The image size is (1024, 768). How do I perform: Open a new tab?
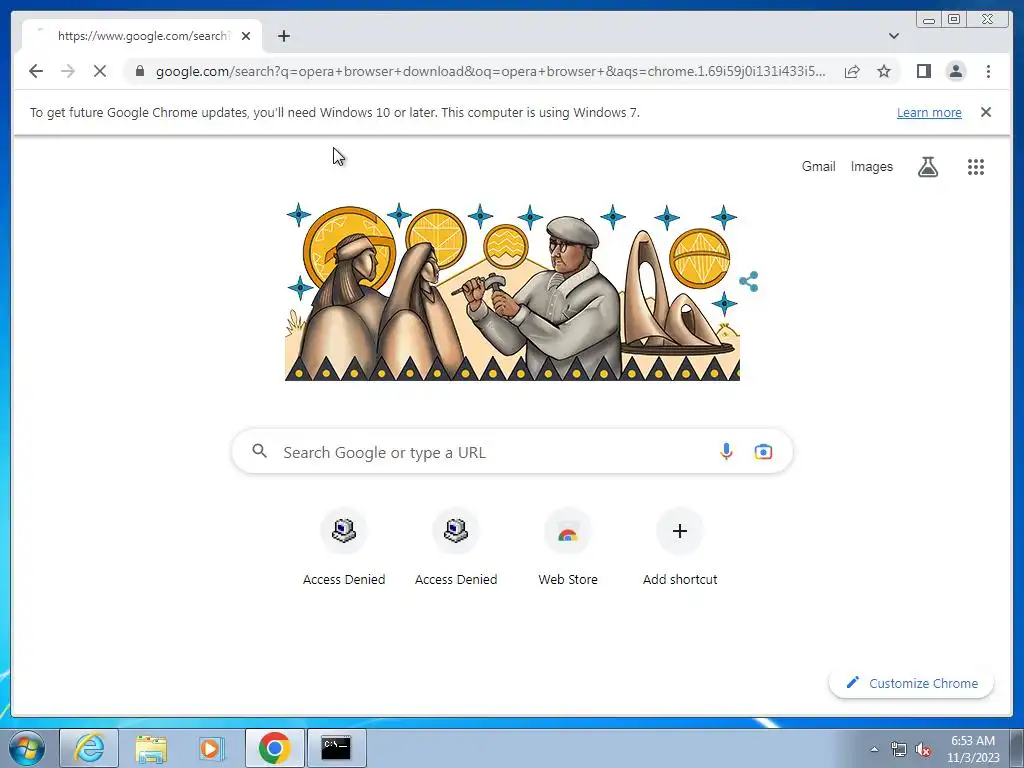(283, 36)
